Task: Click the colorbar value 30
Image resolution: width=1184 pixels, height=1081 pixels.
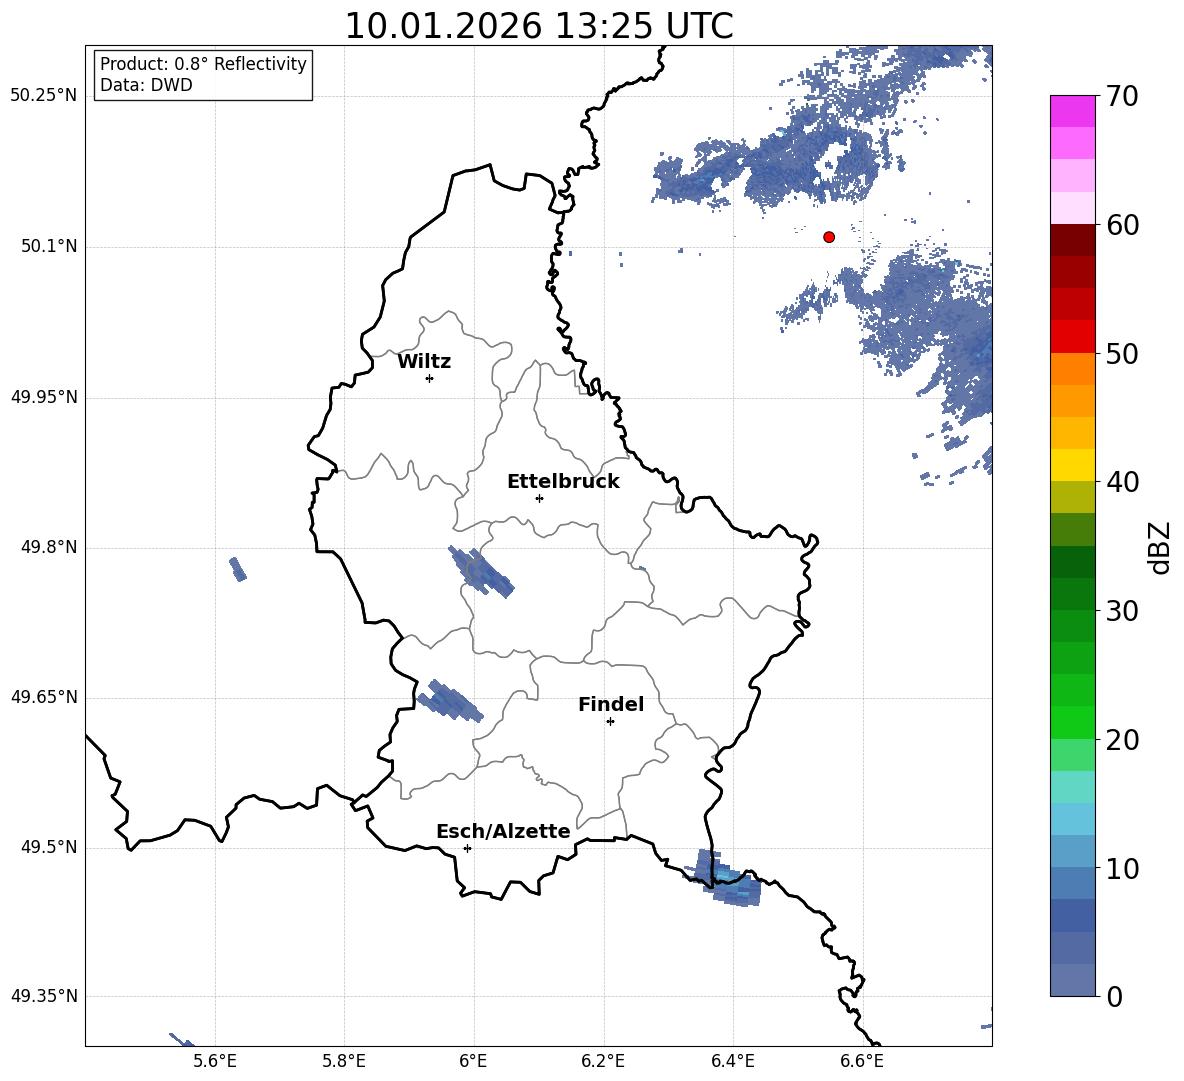Action: tap(1122, 611)
